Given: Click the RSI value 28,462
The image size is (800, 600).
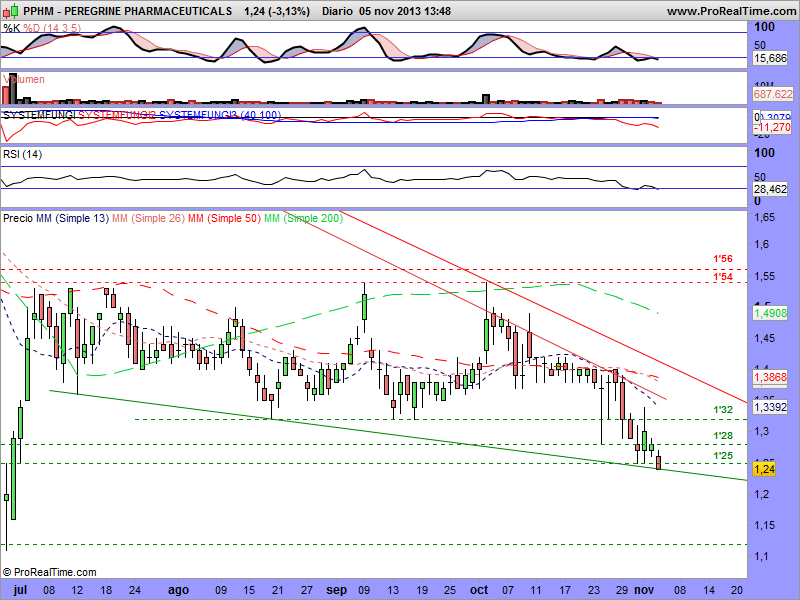Looking at the screenshot, I should click(770, 189).
